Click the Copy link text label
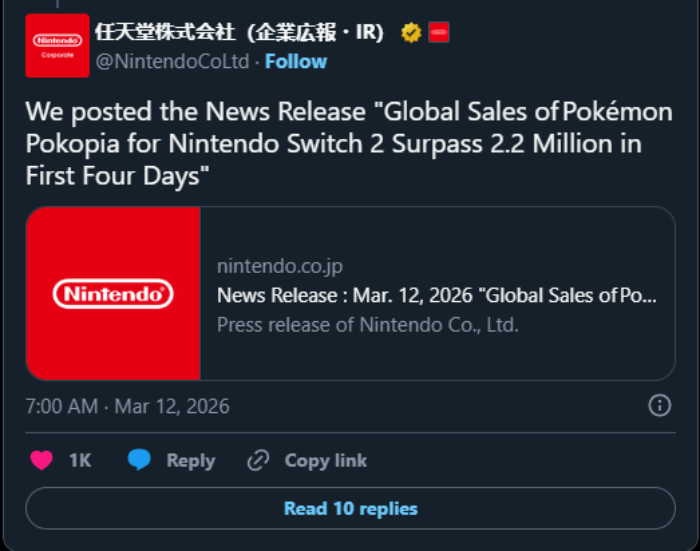 [x=325, y=460]
